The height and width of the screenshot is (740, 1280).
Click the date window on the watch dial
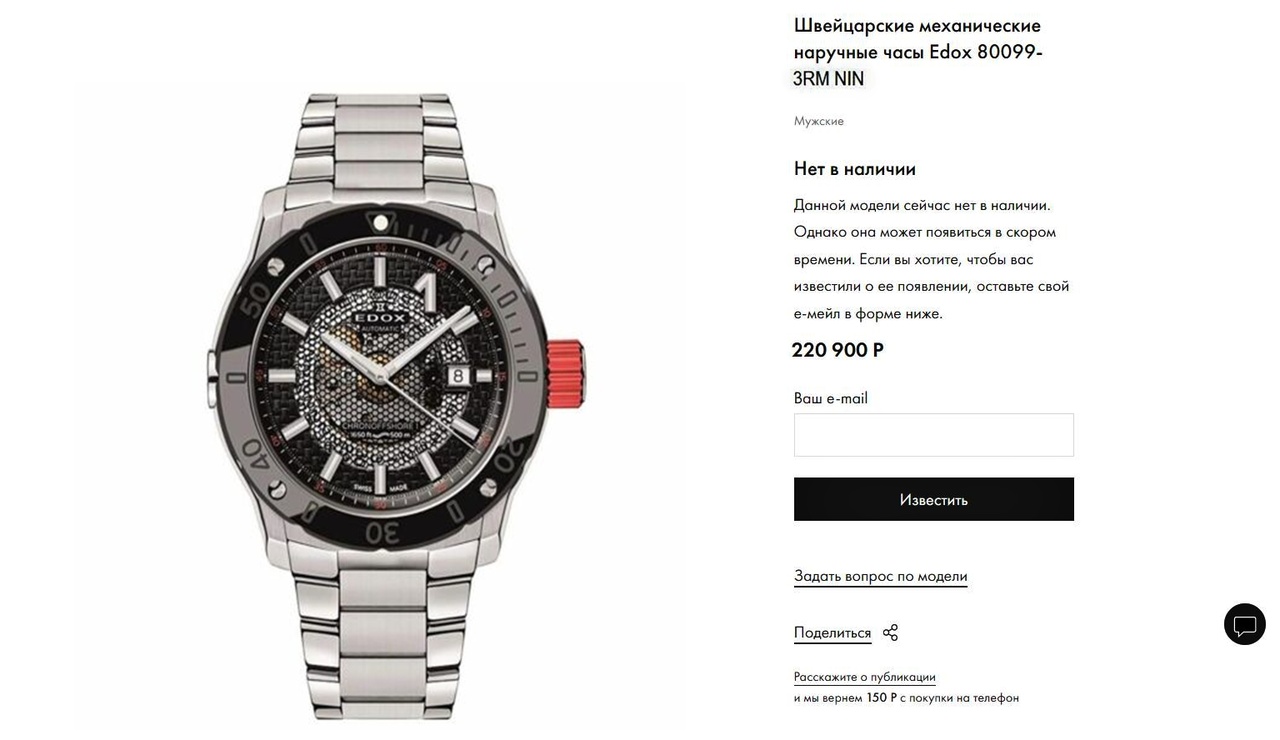tap(458, 375)
